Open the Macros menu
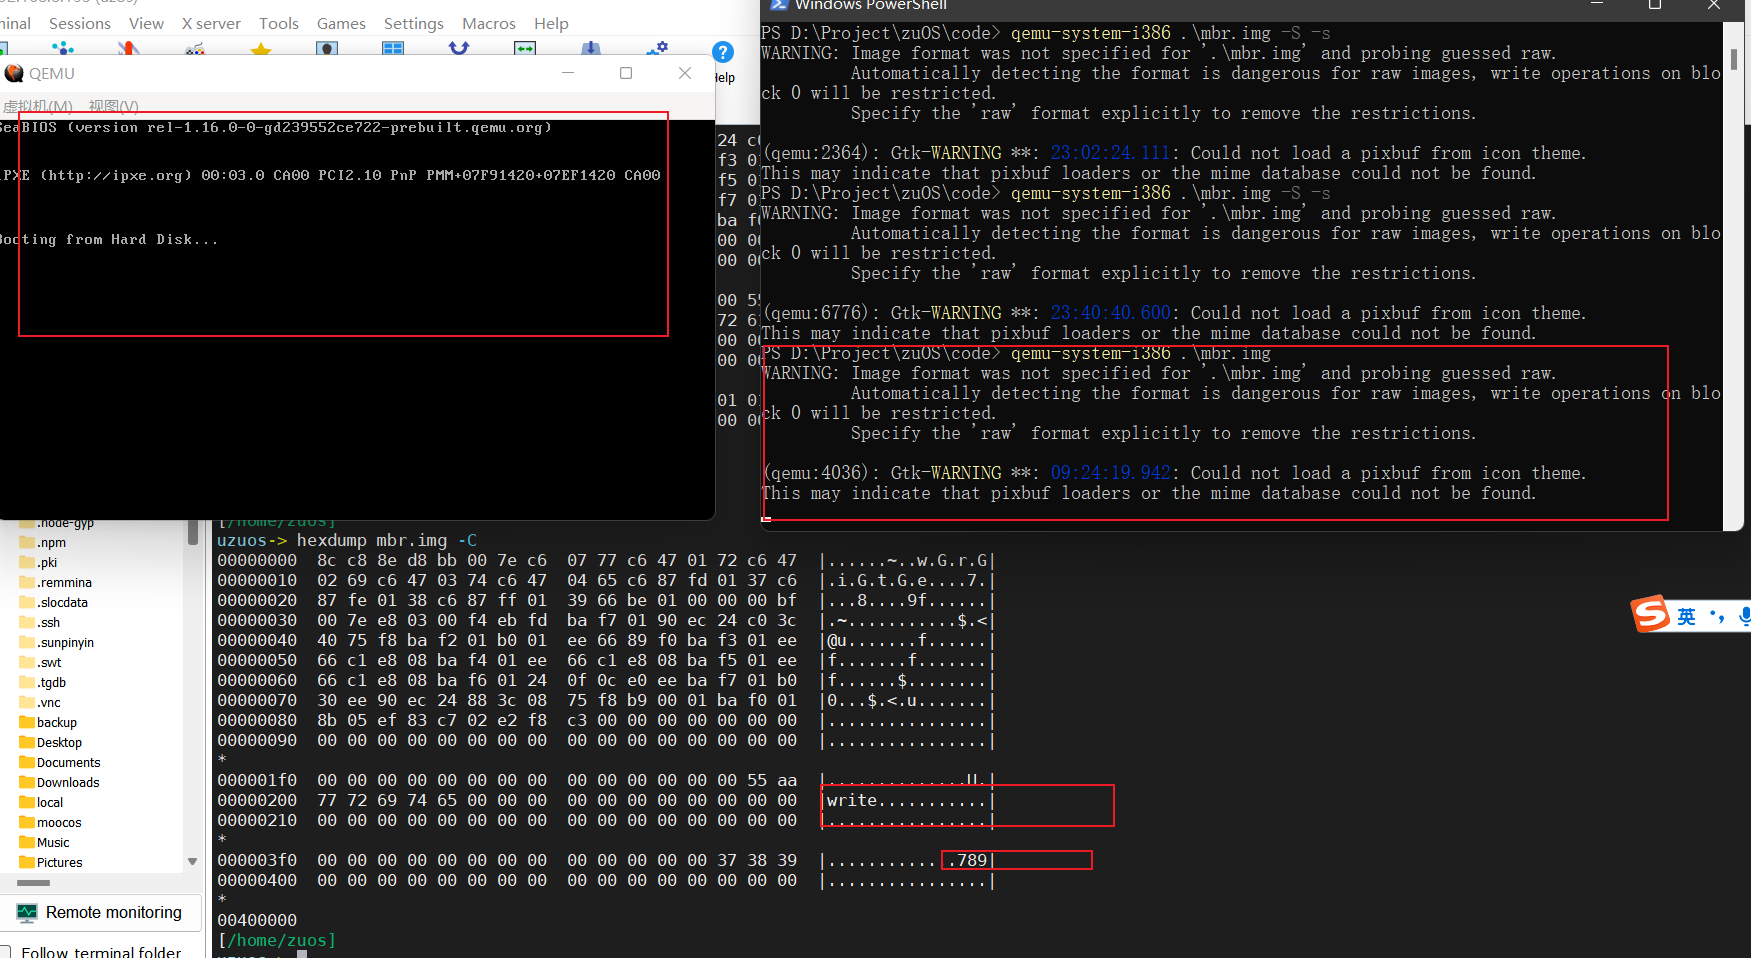This screenshot has width=1751, height=958. (x=489, y=23)
